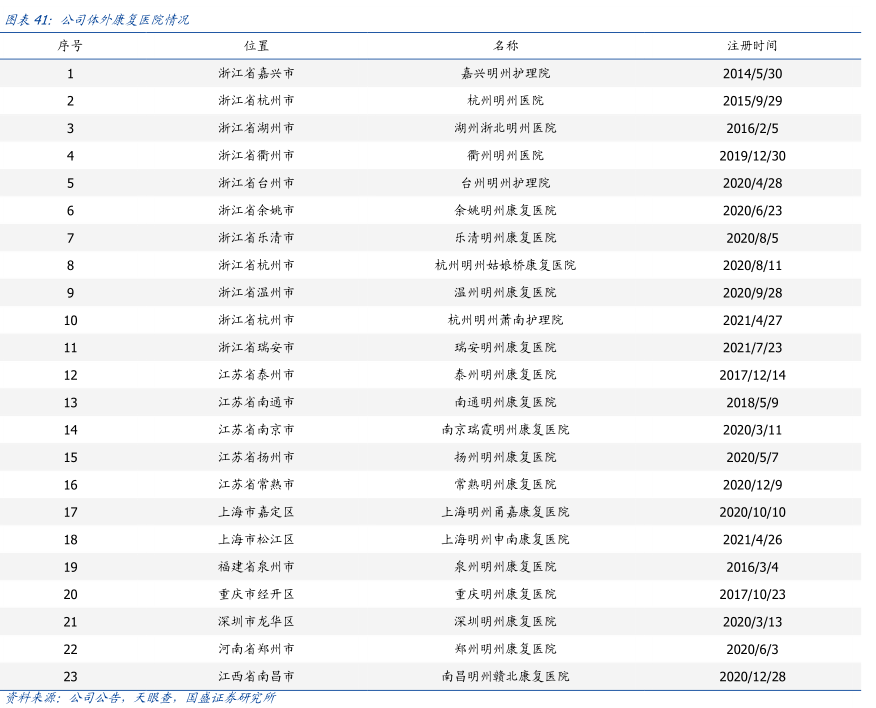Image resolution: width=876 pixels, height=708 pixels.
Task: Click the date 2020/12/28
Action: click(x=752, y=676)
